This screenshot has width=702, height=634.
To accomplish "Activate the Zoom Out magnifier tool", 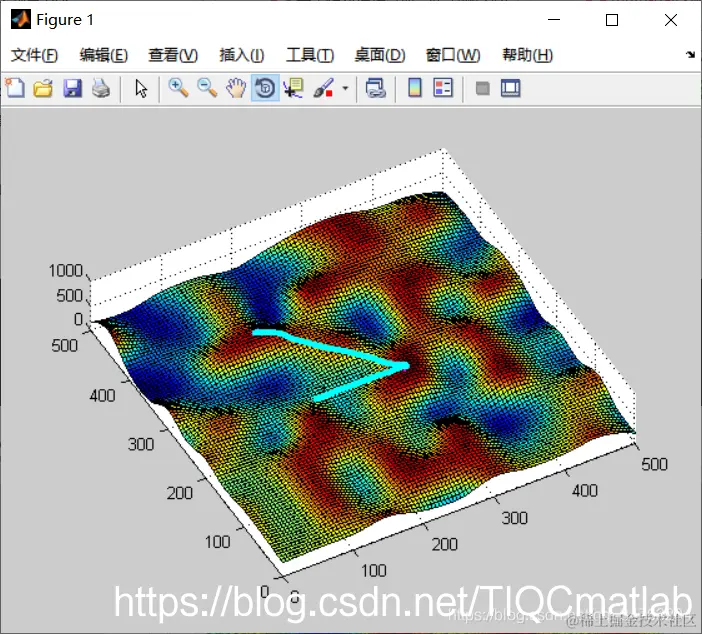I will (207, 88).
